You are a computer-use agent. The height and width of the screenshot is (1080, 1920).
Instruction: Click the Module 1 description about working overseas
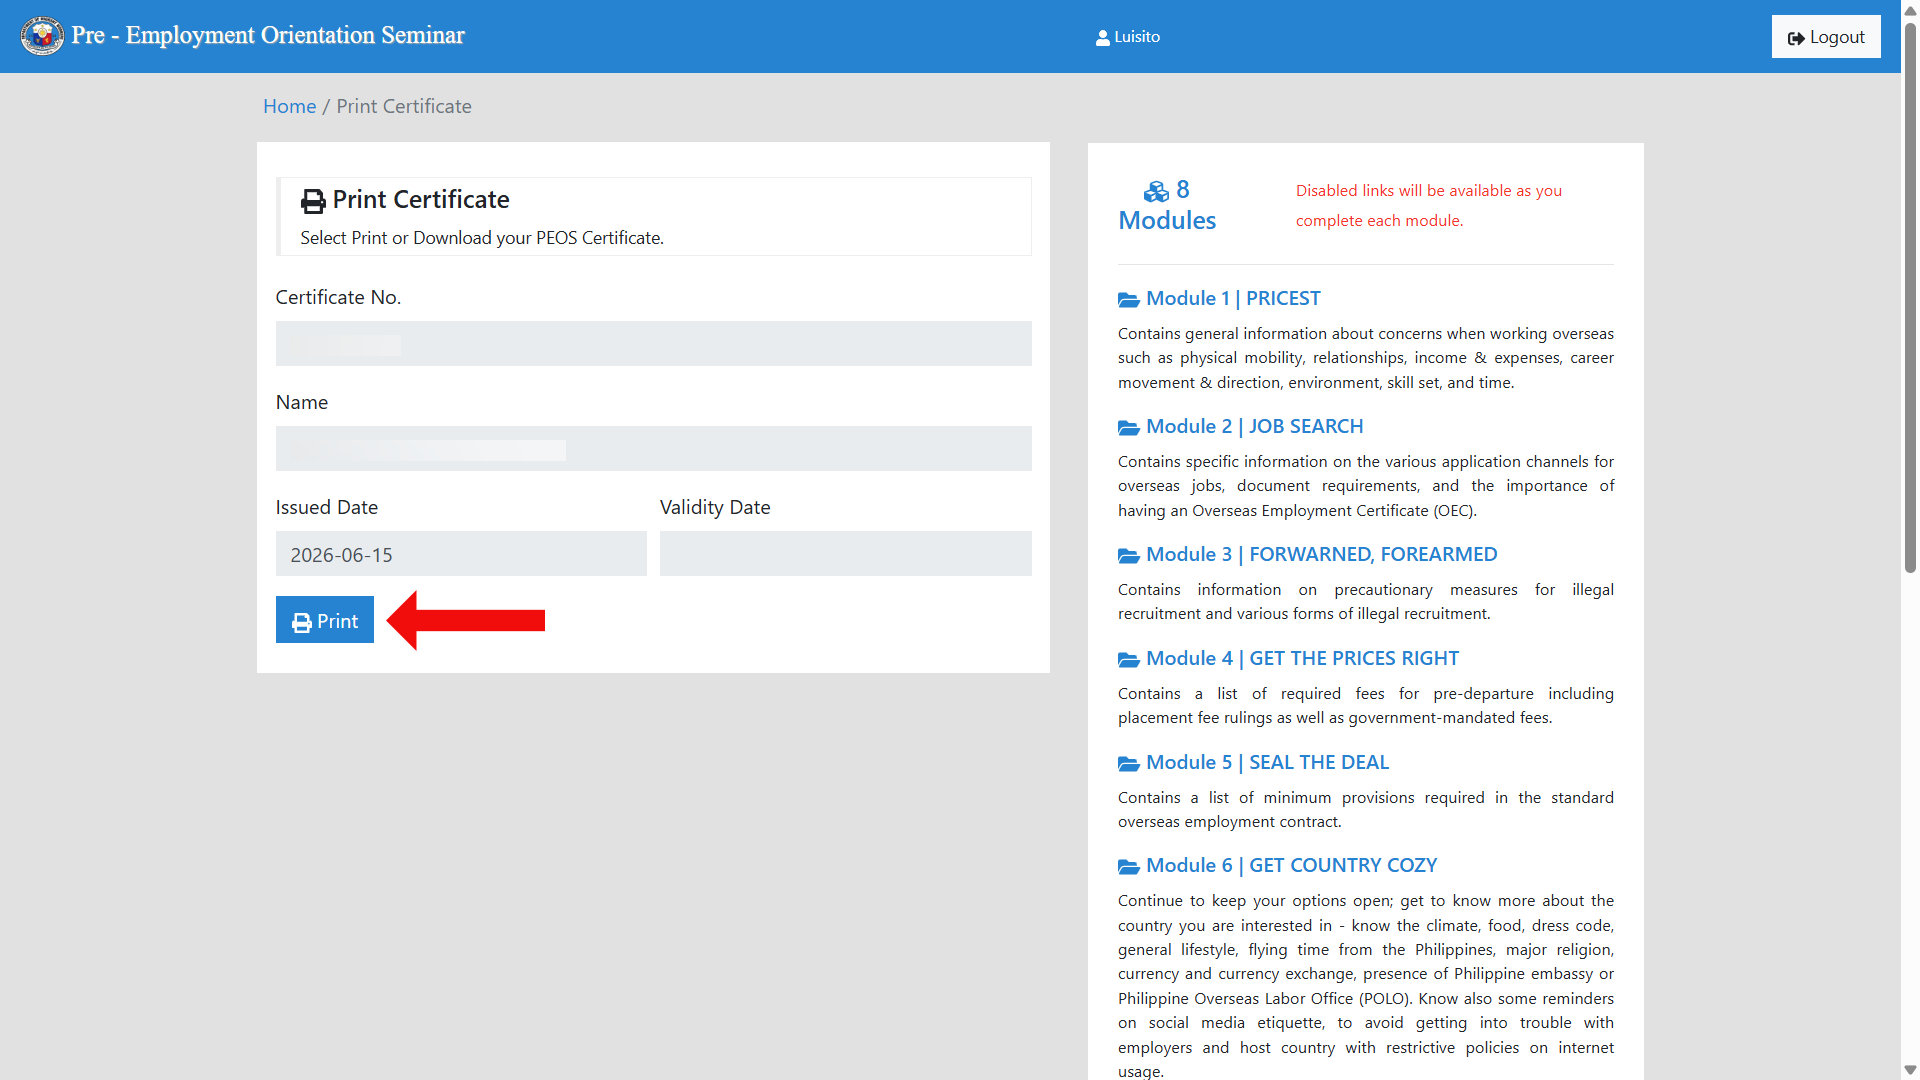[1366, 358]
